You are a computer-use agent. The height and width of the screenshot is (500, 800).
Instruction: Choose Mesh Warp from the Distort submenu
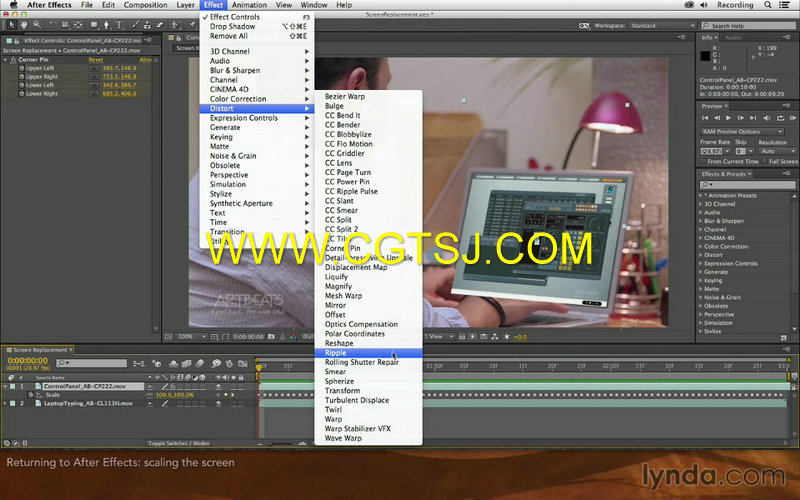coord(368,296)
